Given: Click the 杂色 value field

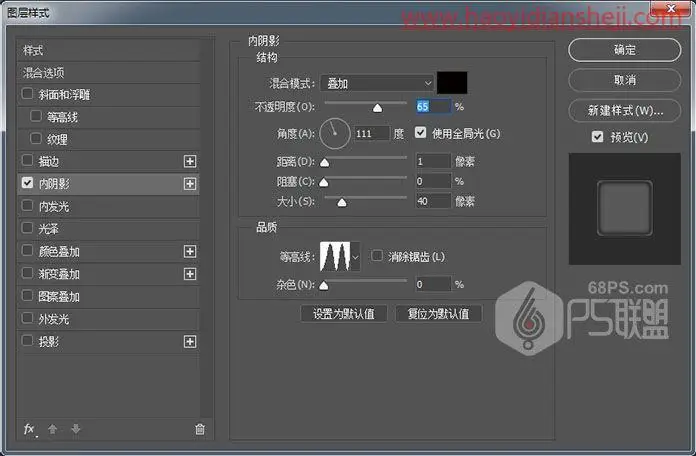Looking at the screenshot, I should [433, 284].
